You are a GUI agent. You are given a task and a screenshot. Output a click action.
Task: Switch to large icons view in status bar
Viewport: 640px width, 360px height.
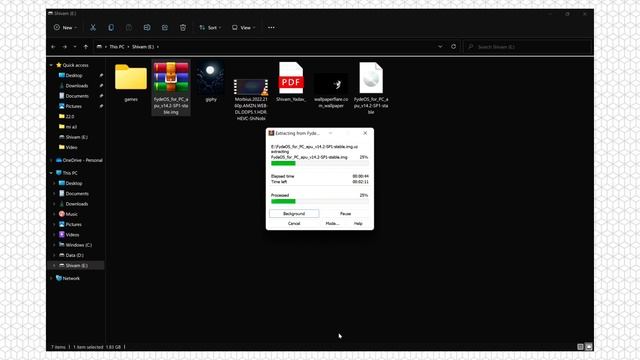pyautogui.click(x=589, y=347)
